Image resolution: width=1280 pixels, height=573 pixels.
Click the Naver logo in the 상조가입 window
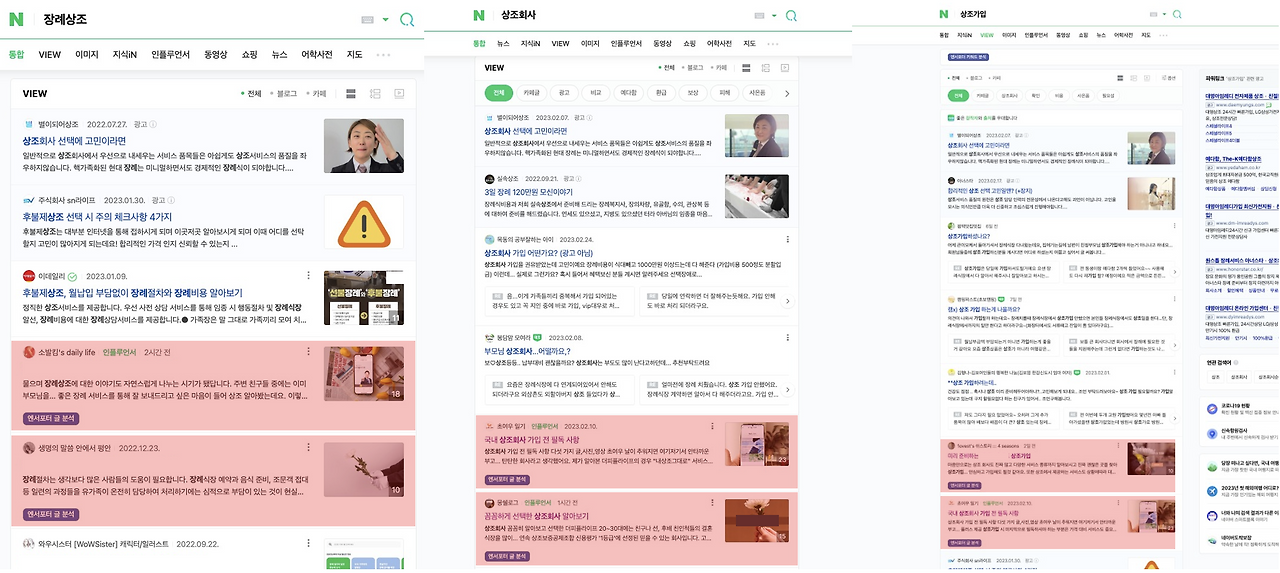click(x=943, y=14)
